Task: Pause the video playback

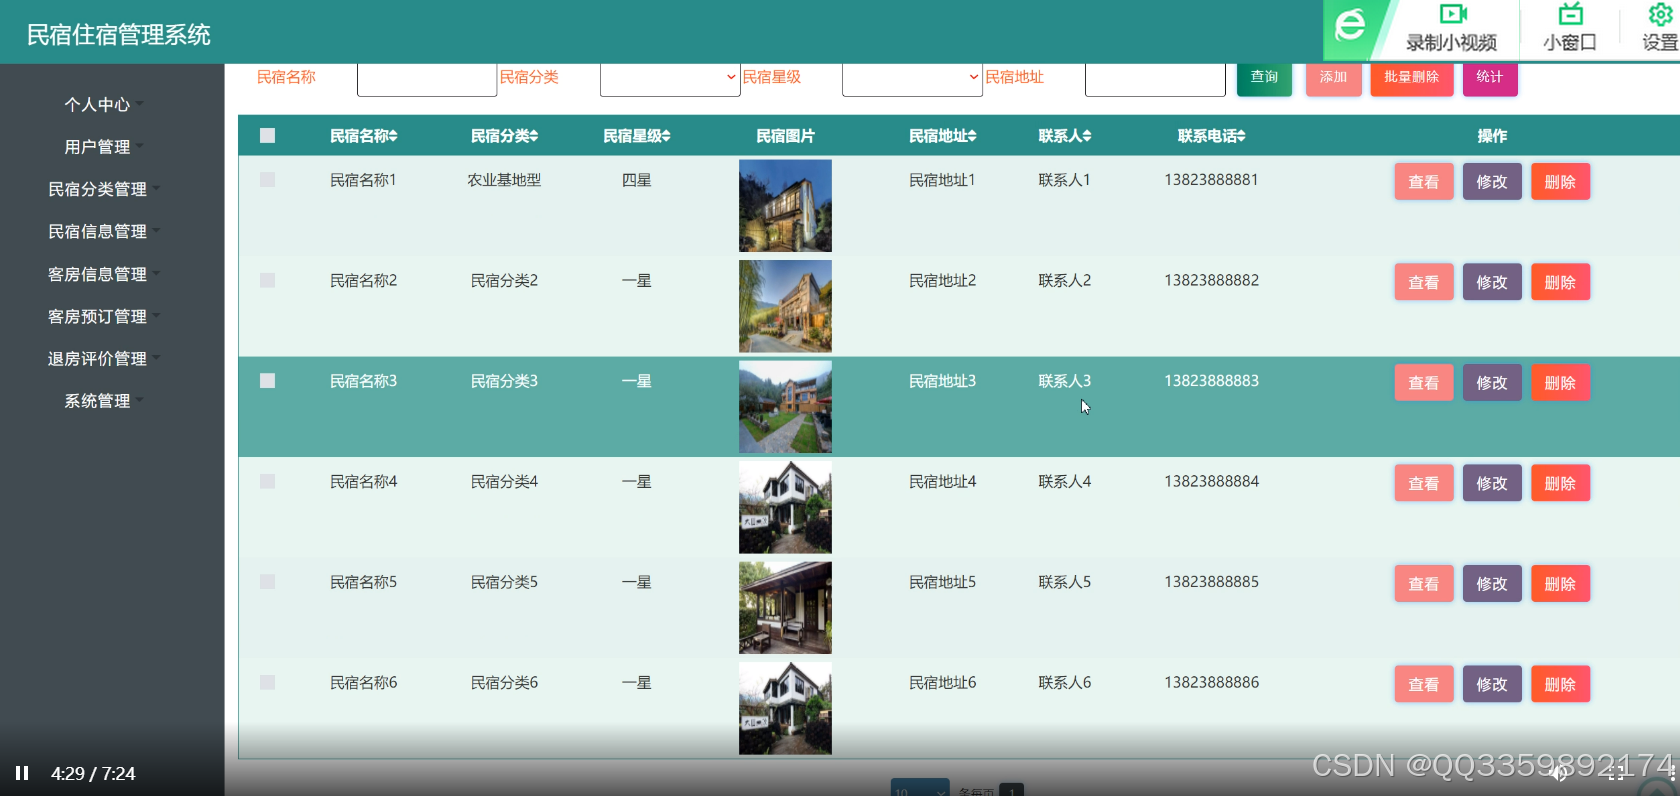Action: point(22,773)
